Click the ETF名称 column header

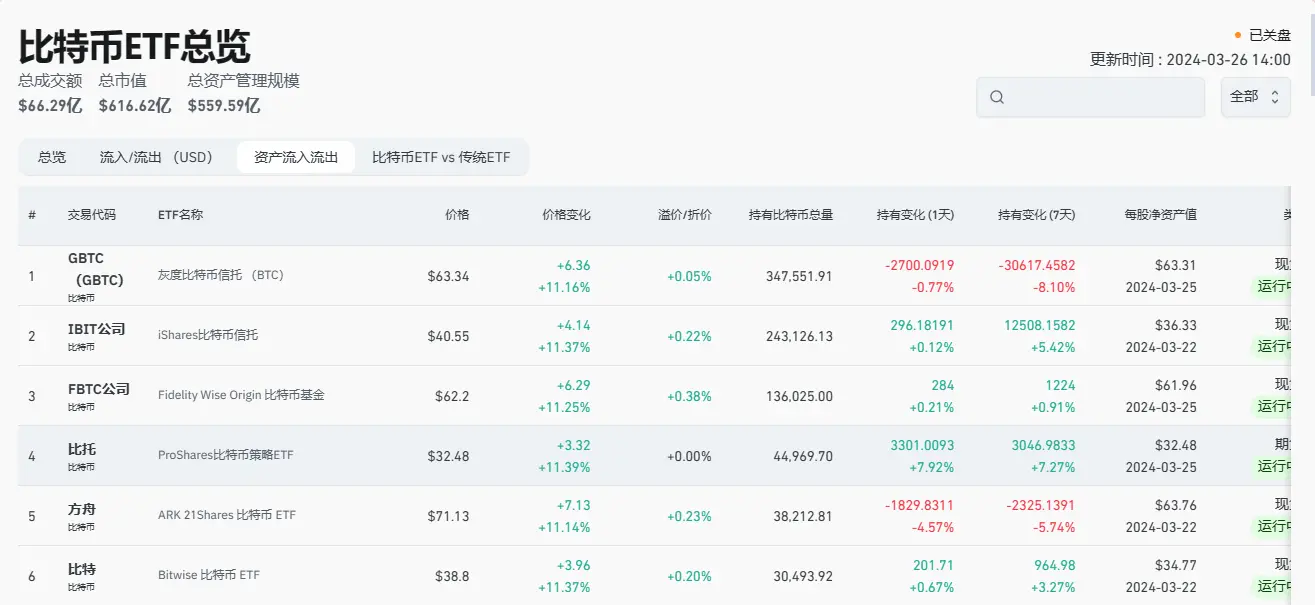[x=180, y=215]
